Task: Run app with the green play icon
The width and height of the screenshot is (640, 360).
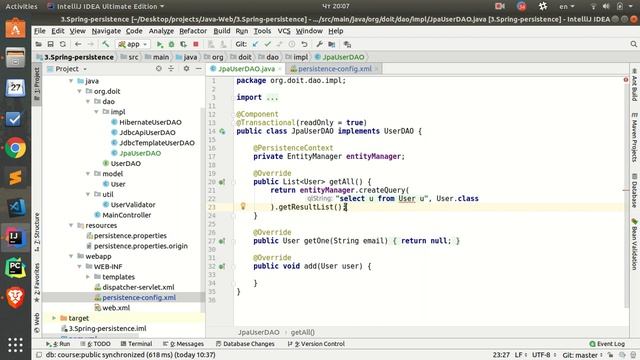Action: point(160,44)
